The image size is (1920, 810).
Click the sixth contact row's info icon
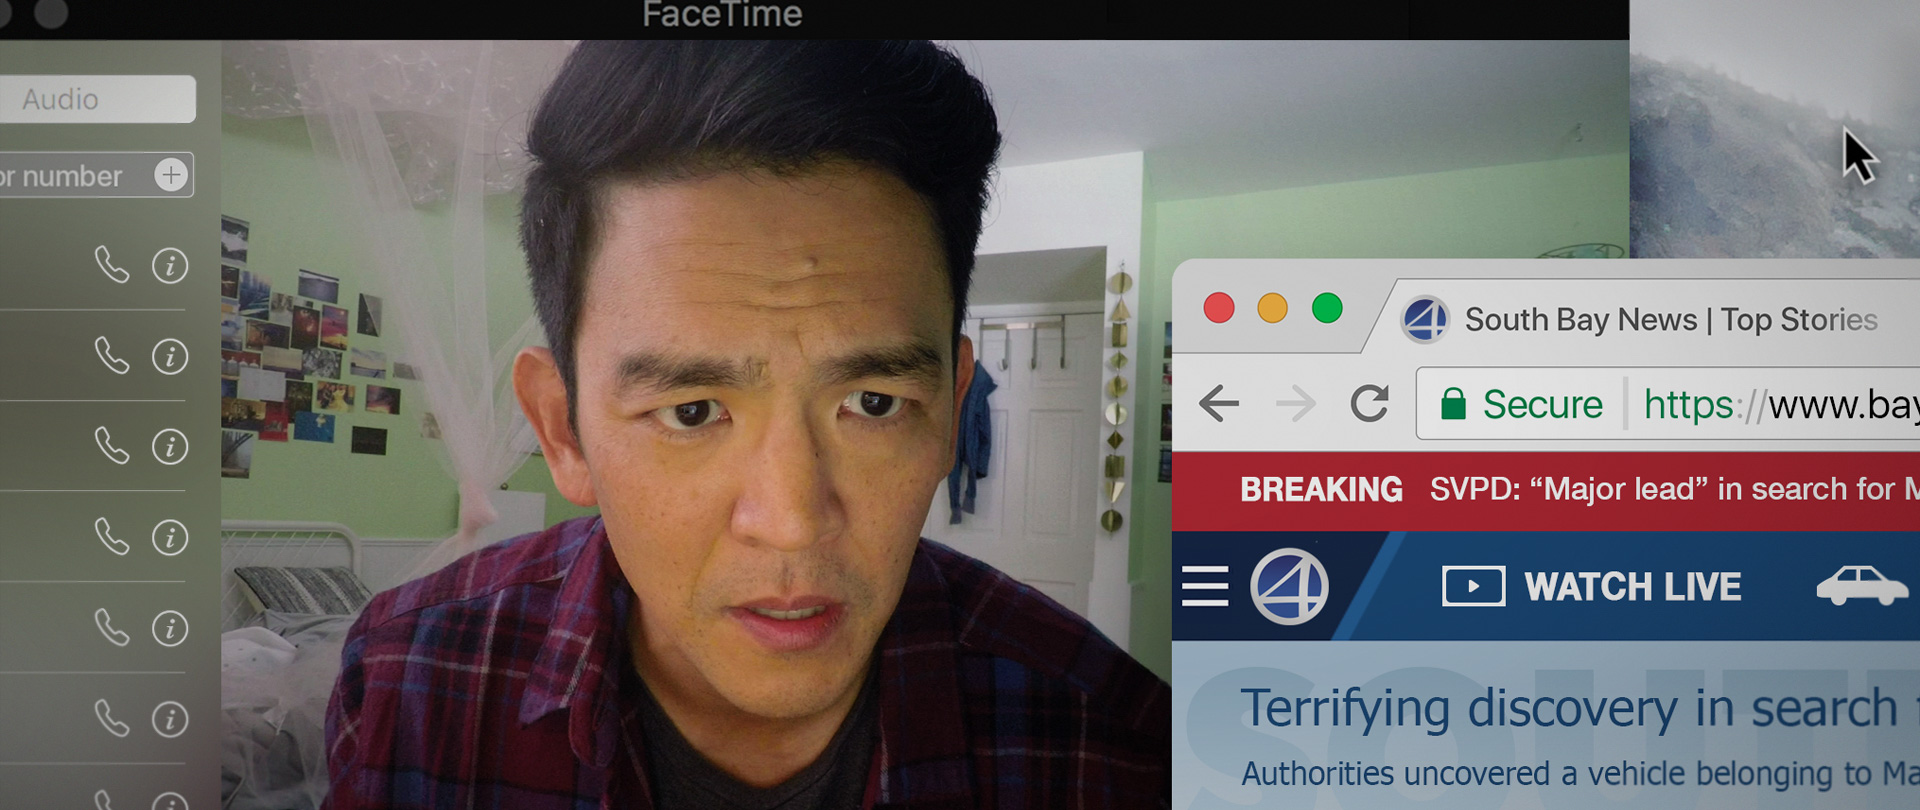click(x=170, y=720)
